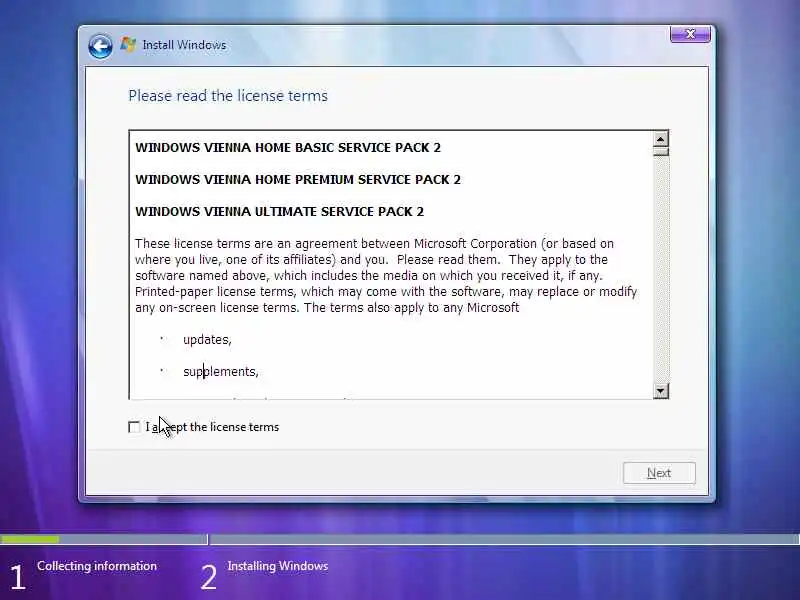Click the 'Collecting information' step label
The width and height of the screenshot is (800, 600).
[x=97, y=566]
